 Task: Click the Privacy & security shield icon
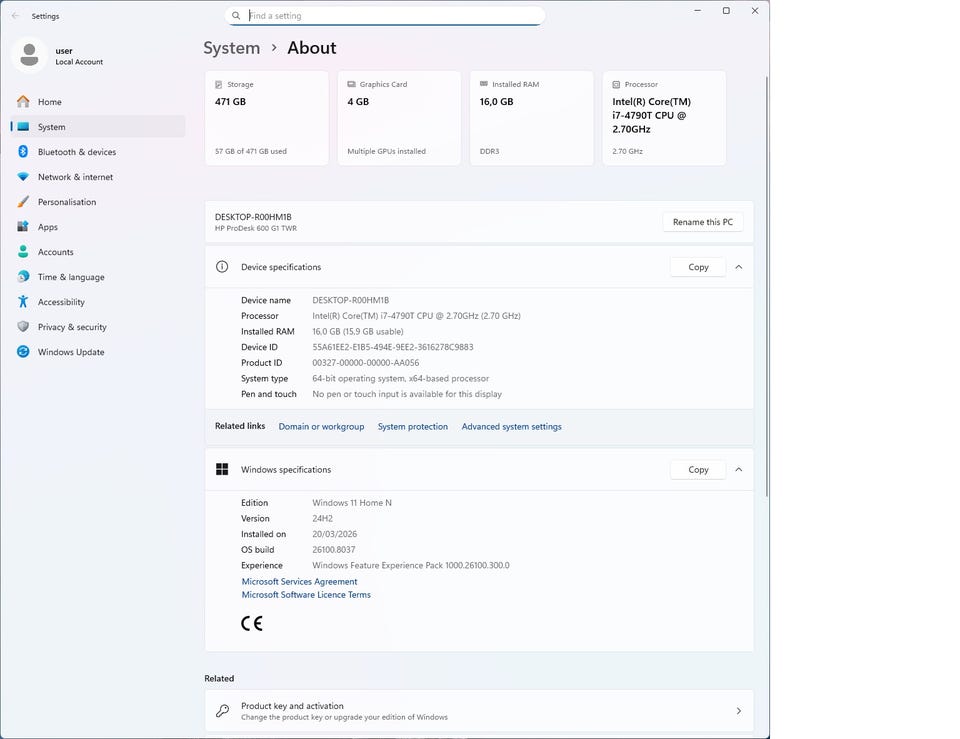pos(23,327)
